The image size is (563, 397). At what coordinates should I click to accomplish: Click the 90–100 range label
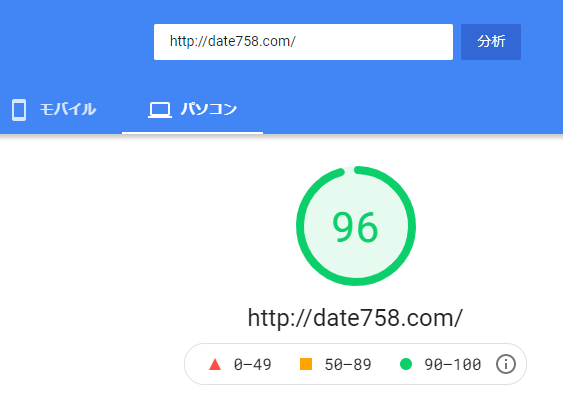click(453, 365)
